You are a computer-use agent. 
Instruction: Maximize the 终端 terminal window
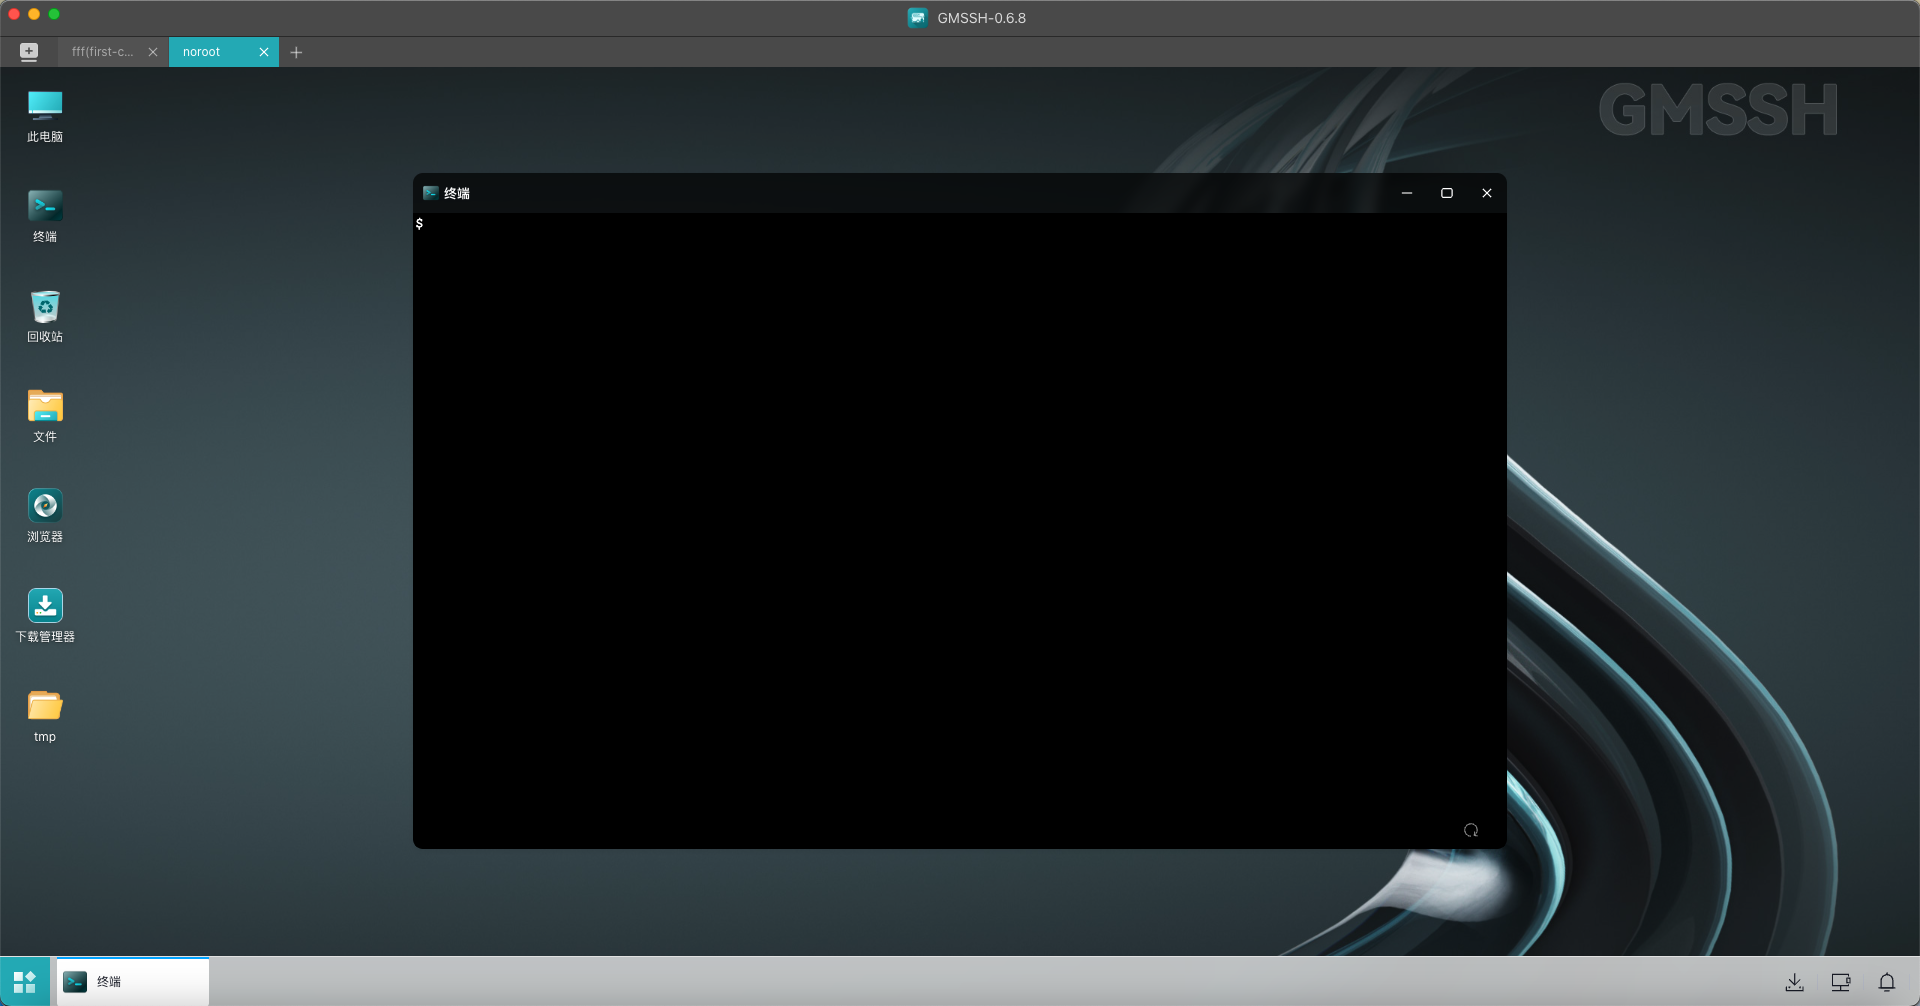tap(1447, 193)
